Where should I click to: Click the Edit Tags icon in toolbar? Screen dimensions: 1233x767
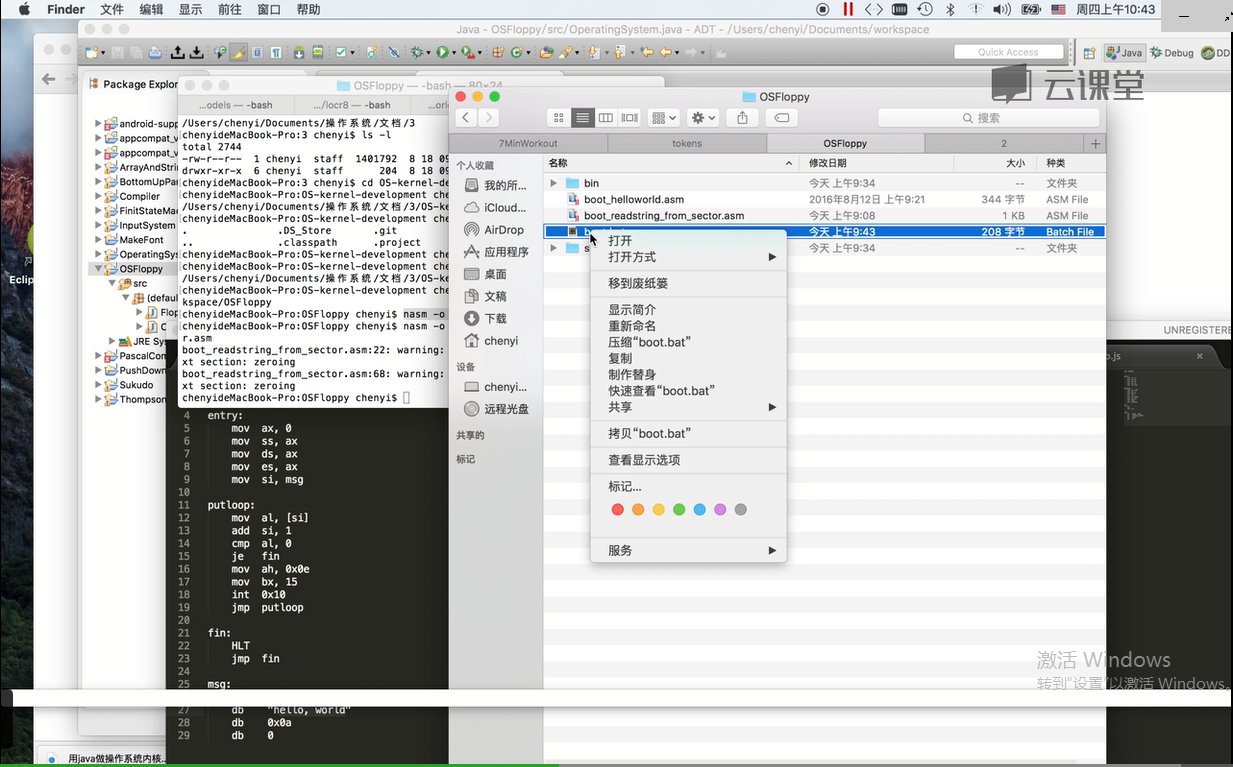(x=782, y=118)
